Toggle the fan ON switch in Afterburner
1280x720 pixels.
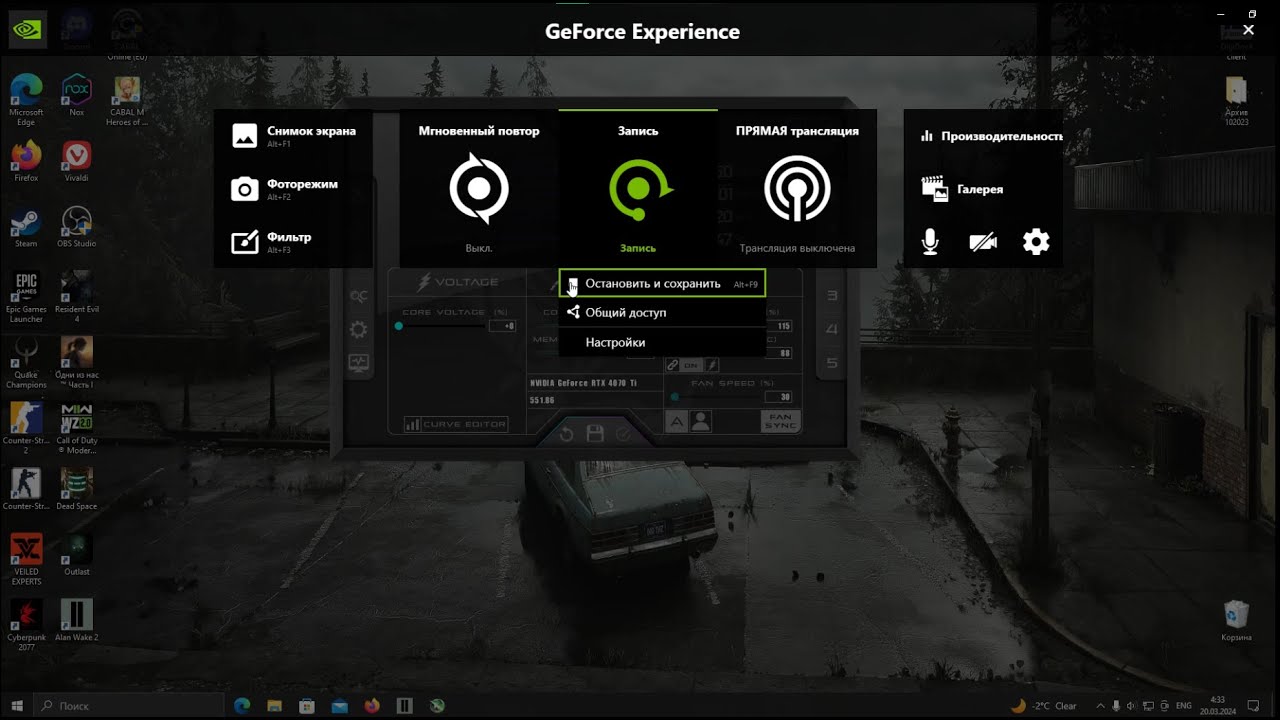point(692,365)
